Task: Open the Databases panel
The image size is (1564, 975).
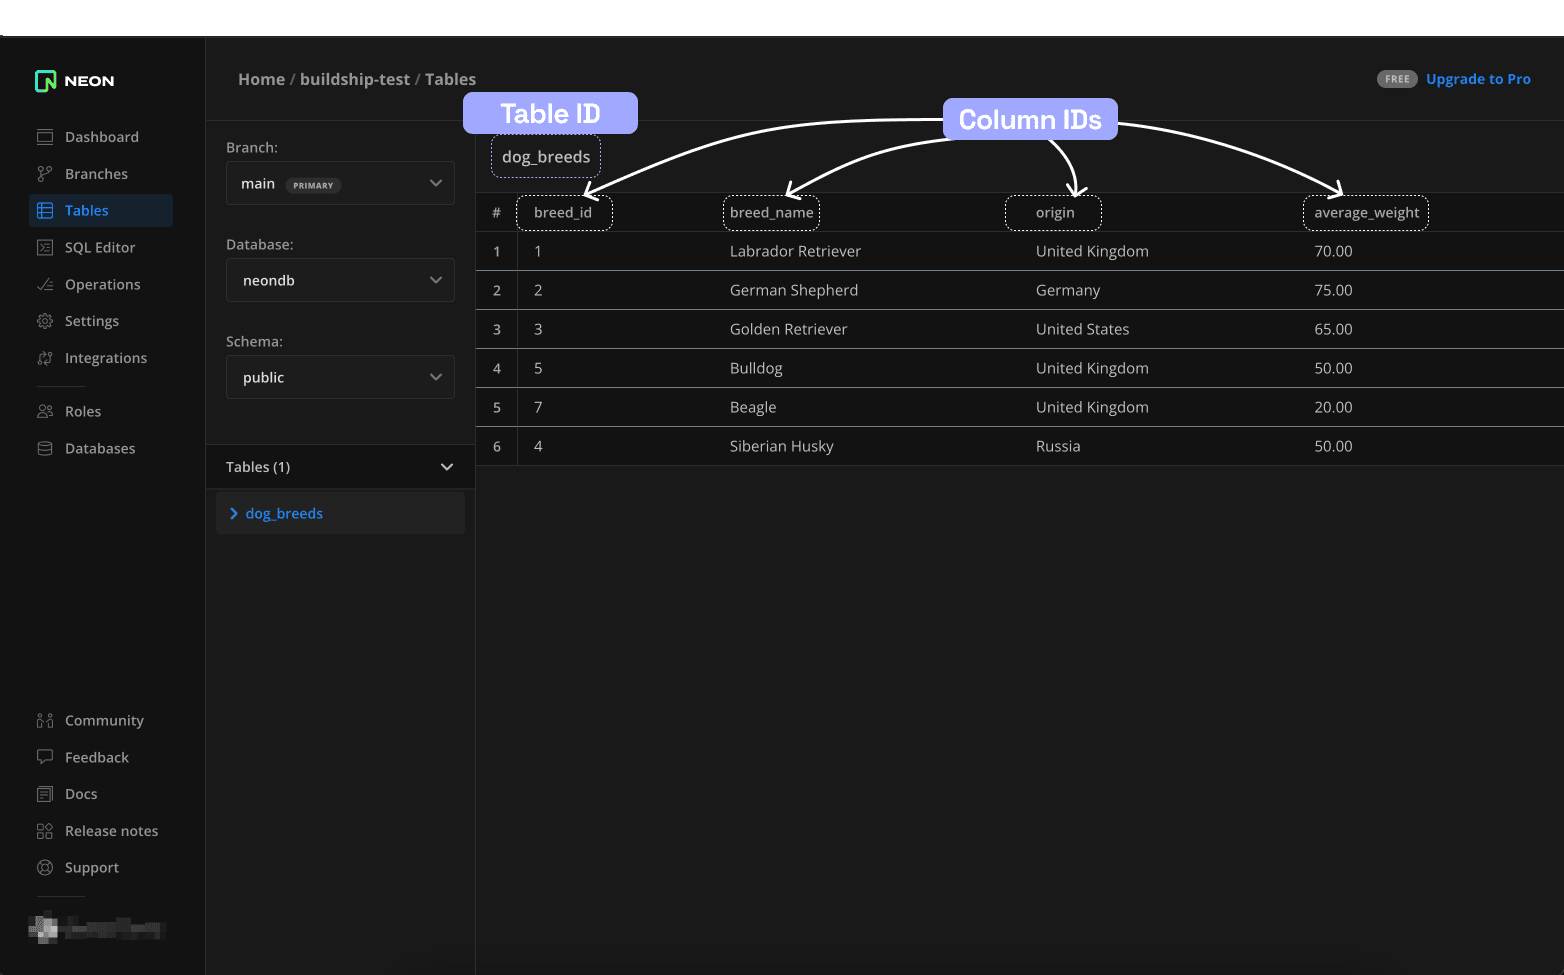Action: click(99, 448)
